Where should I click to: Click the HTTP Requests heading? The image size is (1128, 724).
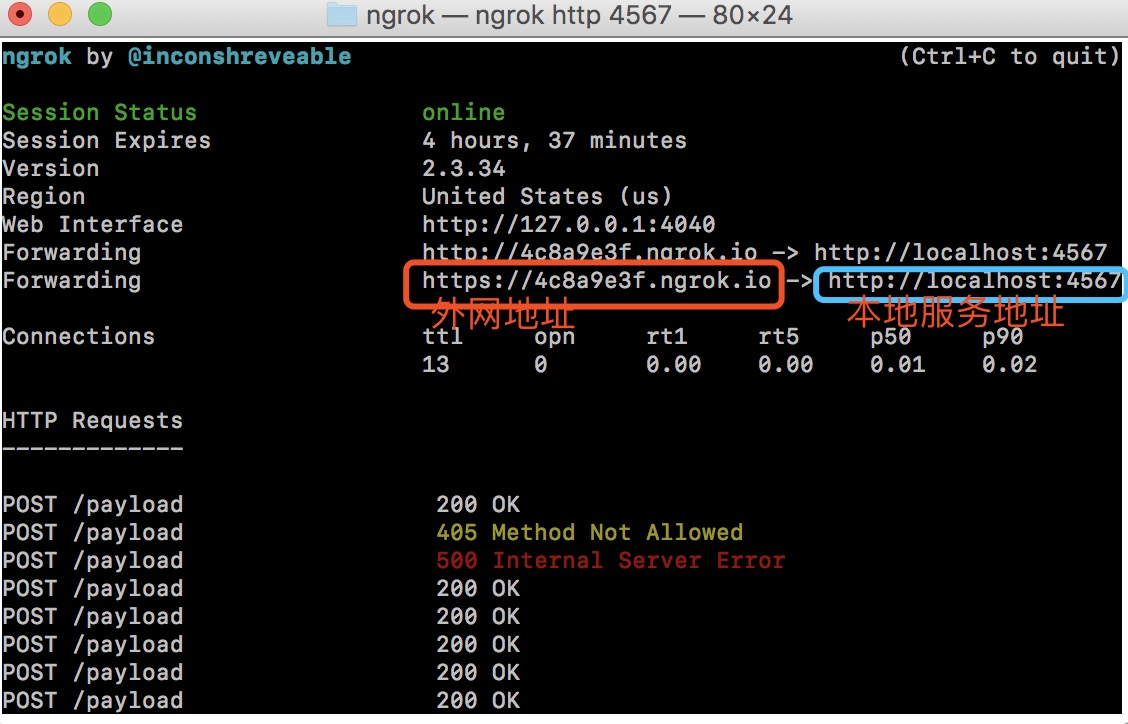pos(92,421)
